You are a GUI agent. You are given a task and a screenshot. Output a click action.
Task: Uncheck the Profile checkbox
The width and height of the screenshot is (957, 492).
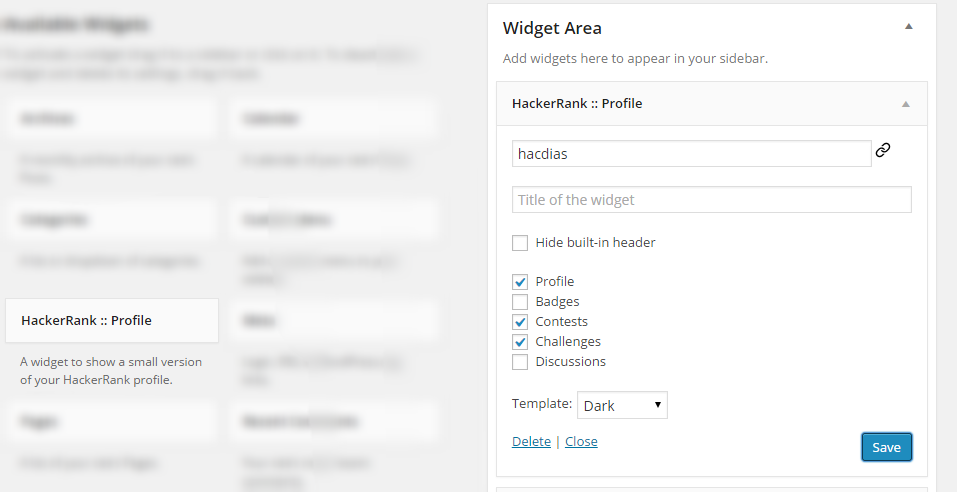pyautogui.click(x=520, y=282)
